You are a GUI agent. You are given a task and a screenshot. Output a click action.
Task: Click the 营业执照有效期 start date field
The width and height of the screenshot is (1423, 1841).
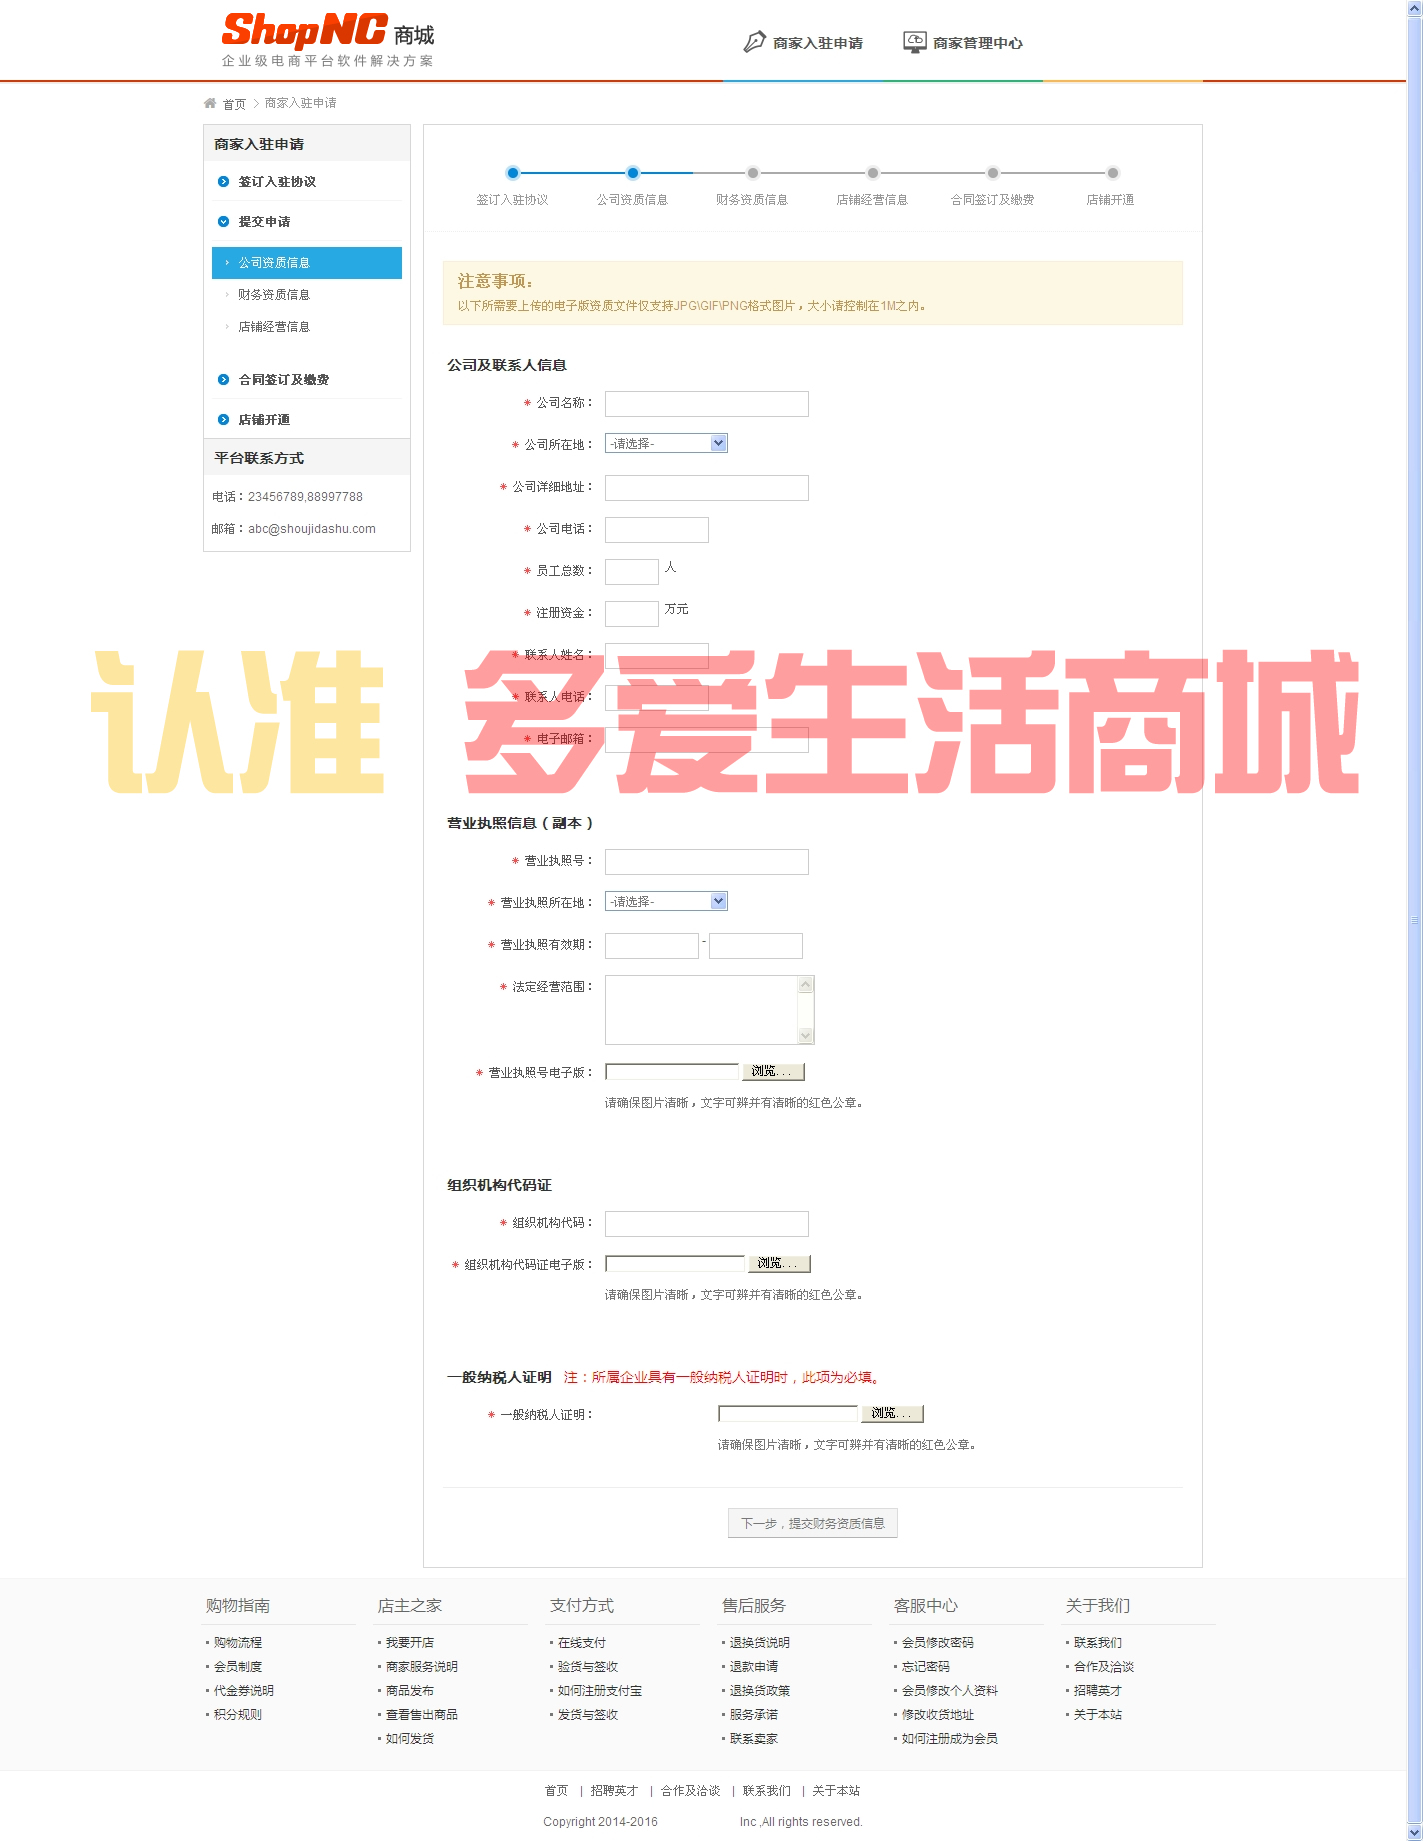pyautogui.click(x=652, y=946)
